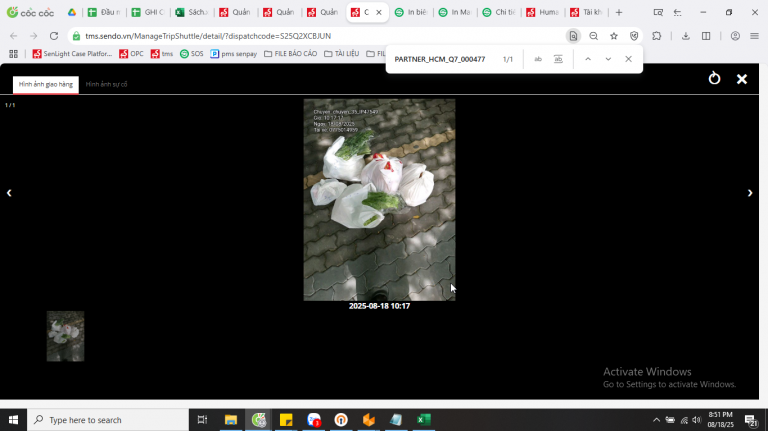This screenshot has height=431, width=768.
Task: Open the volume control in system tray
Action: [x=696, y=420]
